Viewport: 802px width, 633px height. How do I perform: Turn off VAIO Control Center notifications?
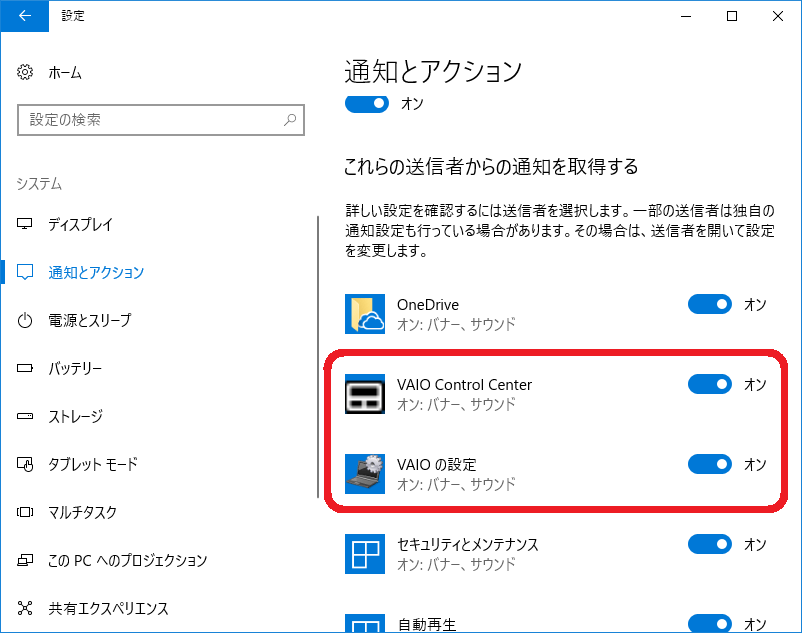point(710,384)
